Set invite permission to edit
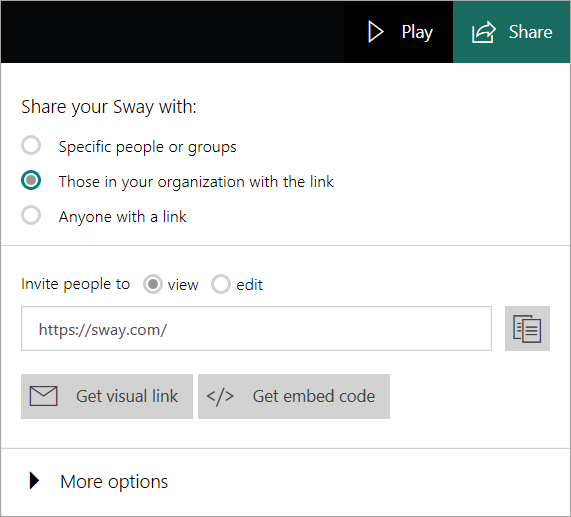571x517 pixels. coord(221,284)
